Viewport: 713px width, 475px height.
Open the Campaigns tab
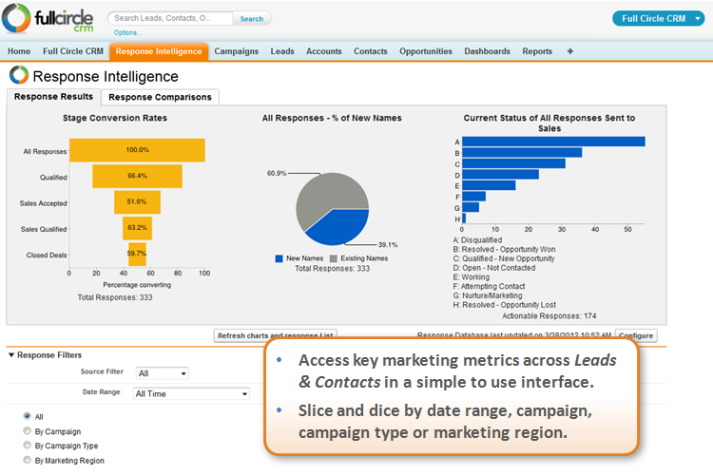click(x=236, y=51)
